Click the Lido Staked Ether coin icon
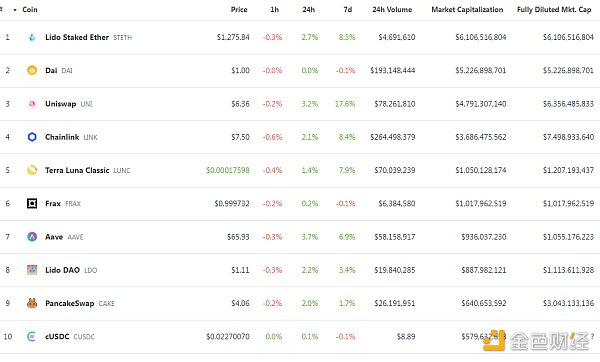Image resolution: width=600 pixels, height=362 pixels. point(32,37)
